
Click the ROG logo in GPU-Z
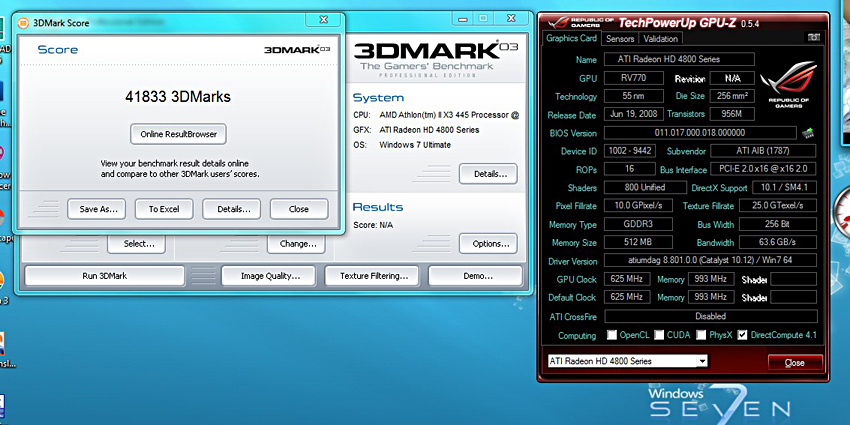[788, 84]
